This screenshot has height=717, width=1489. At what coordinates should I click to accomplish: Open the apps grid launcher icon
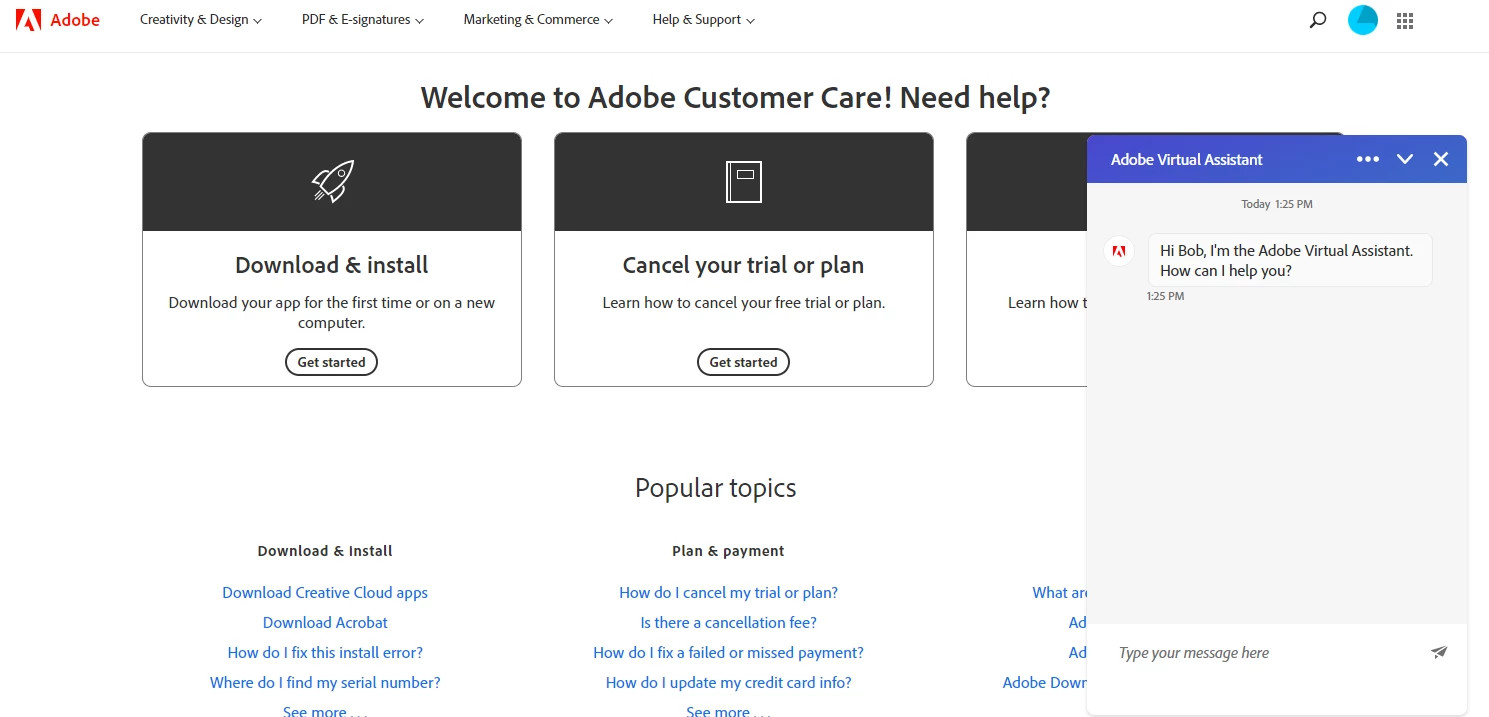click(1405, 20)
